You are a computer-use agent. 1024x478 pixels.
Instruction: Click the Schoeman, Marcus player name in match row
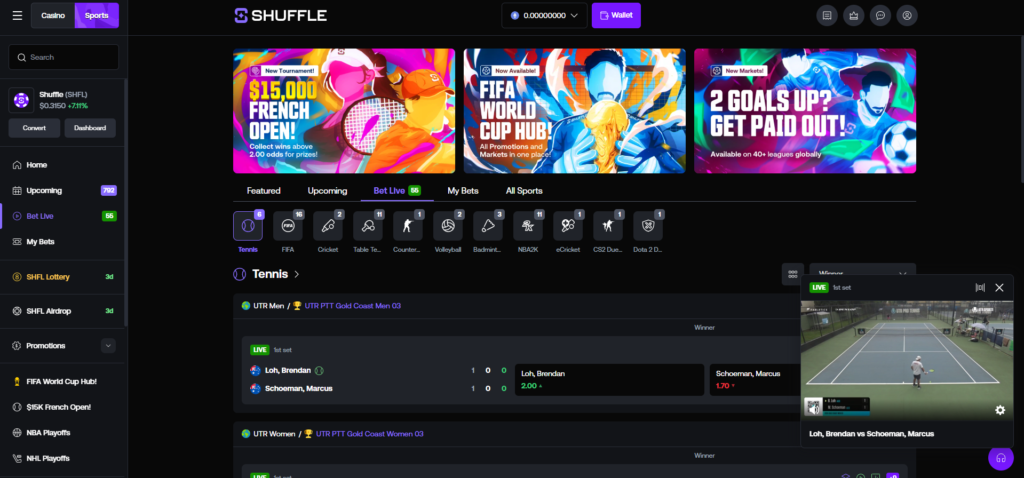[298, 389]
